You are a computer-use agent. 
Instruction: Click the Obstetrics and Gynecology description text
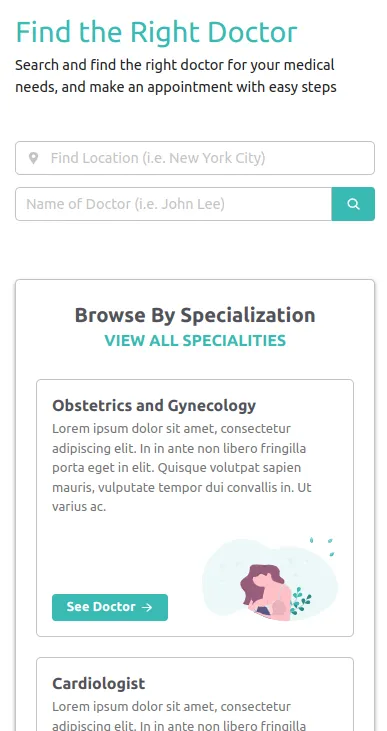182,468
